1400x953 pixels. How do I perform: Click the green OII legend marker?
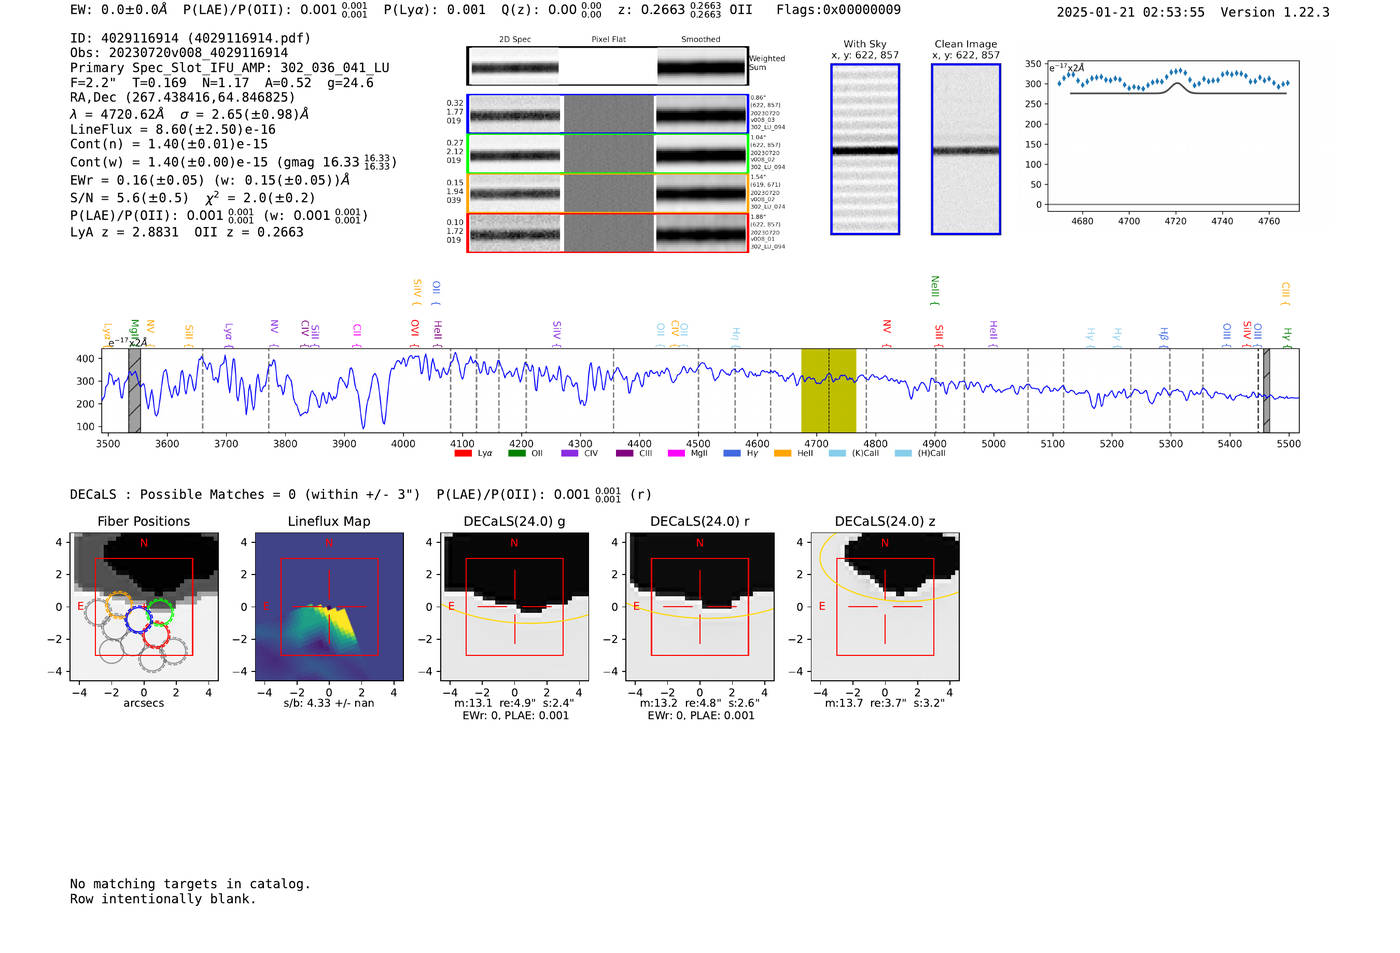point(516,453)
